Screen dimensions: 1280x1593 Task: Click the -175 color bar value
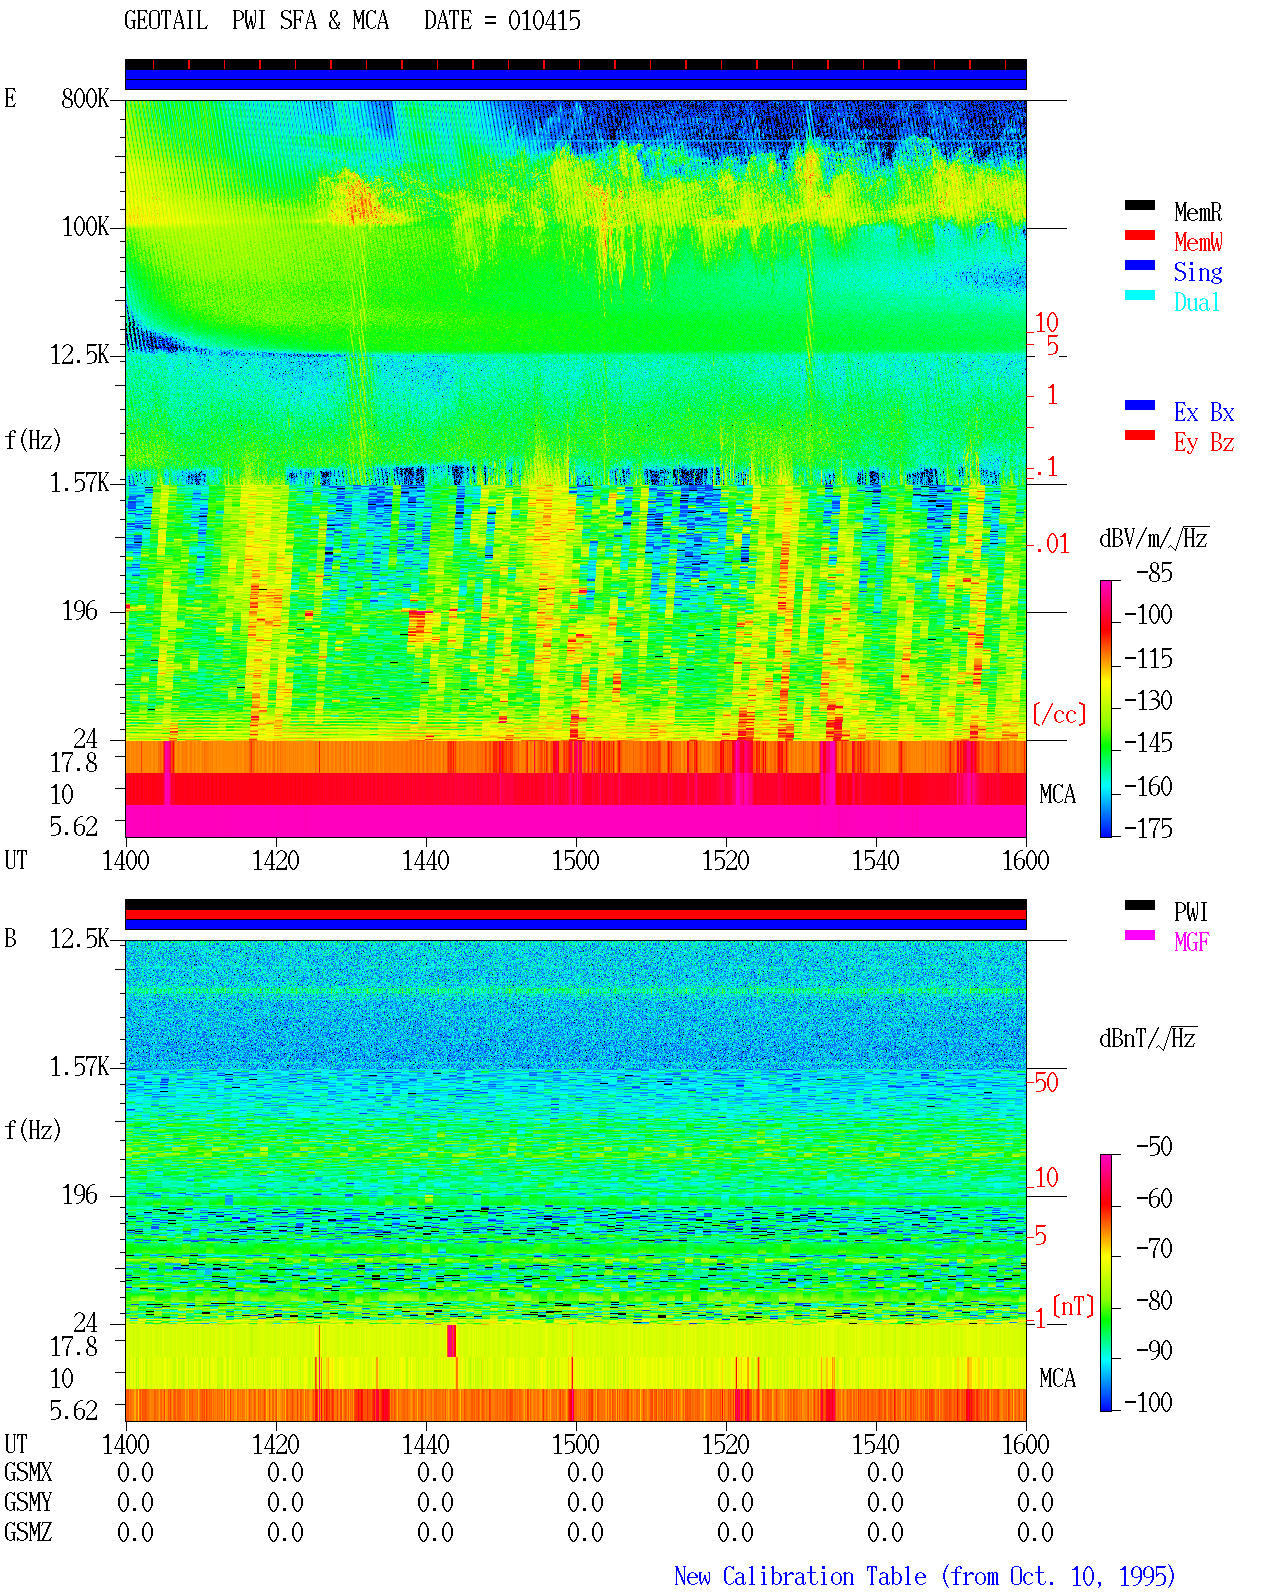point(1148,828)
